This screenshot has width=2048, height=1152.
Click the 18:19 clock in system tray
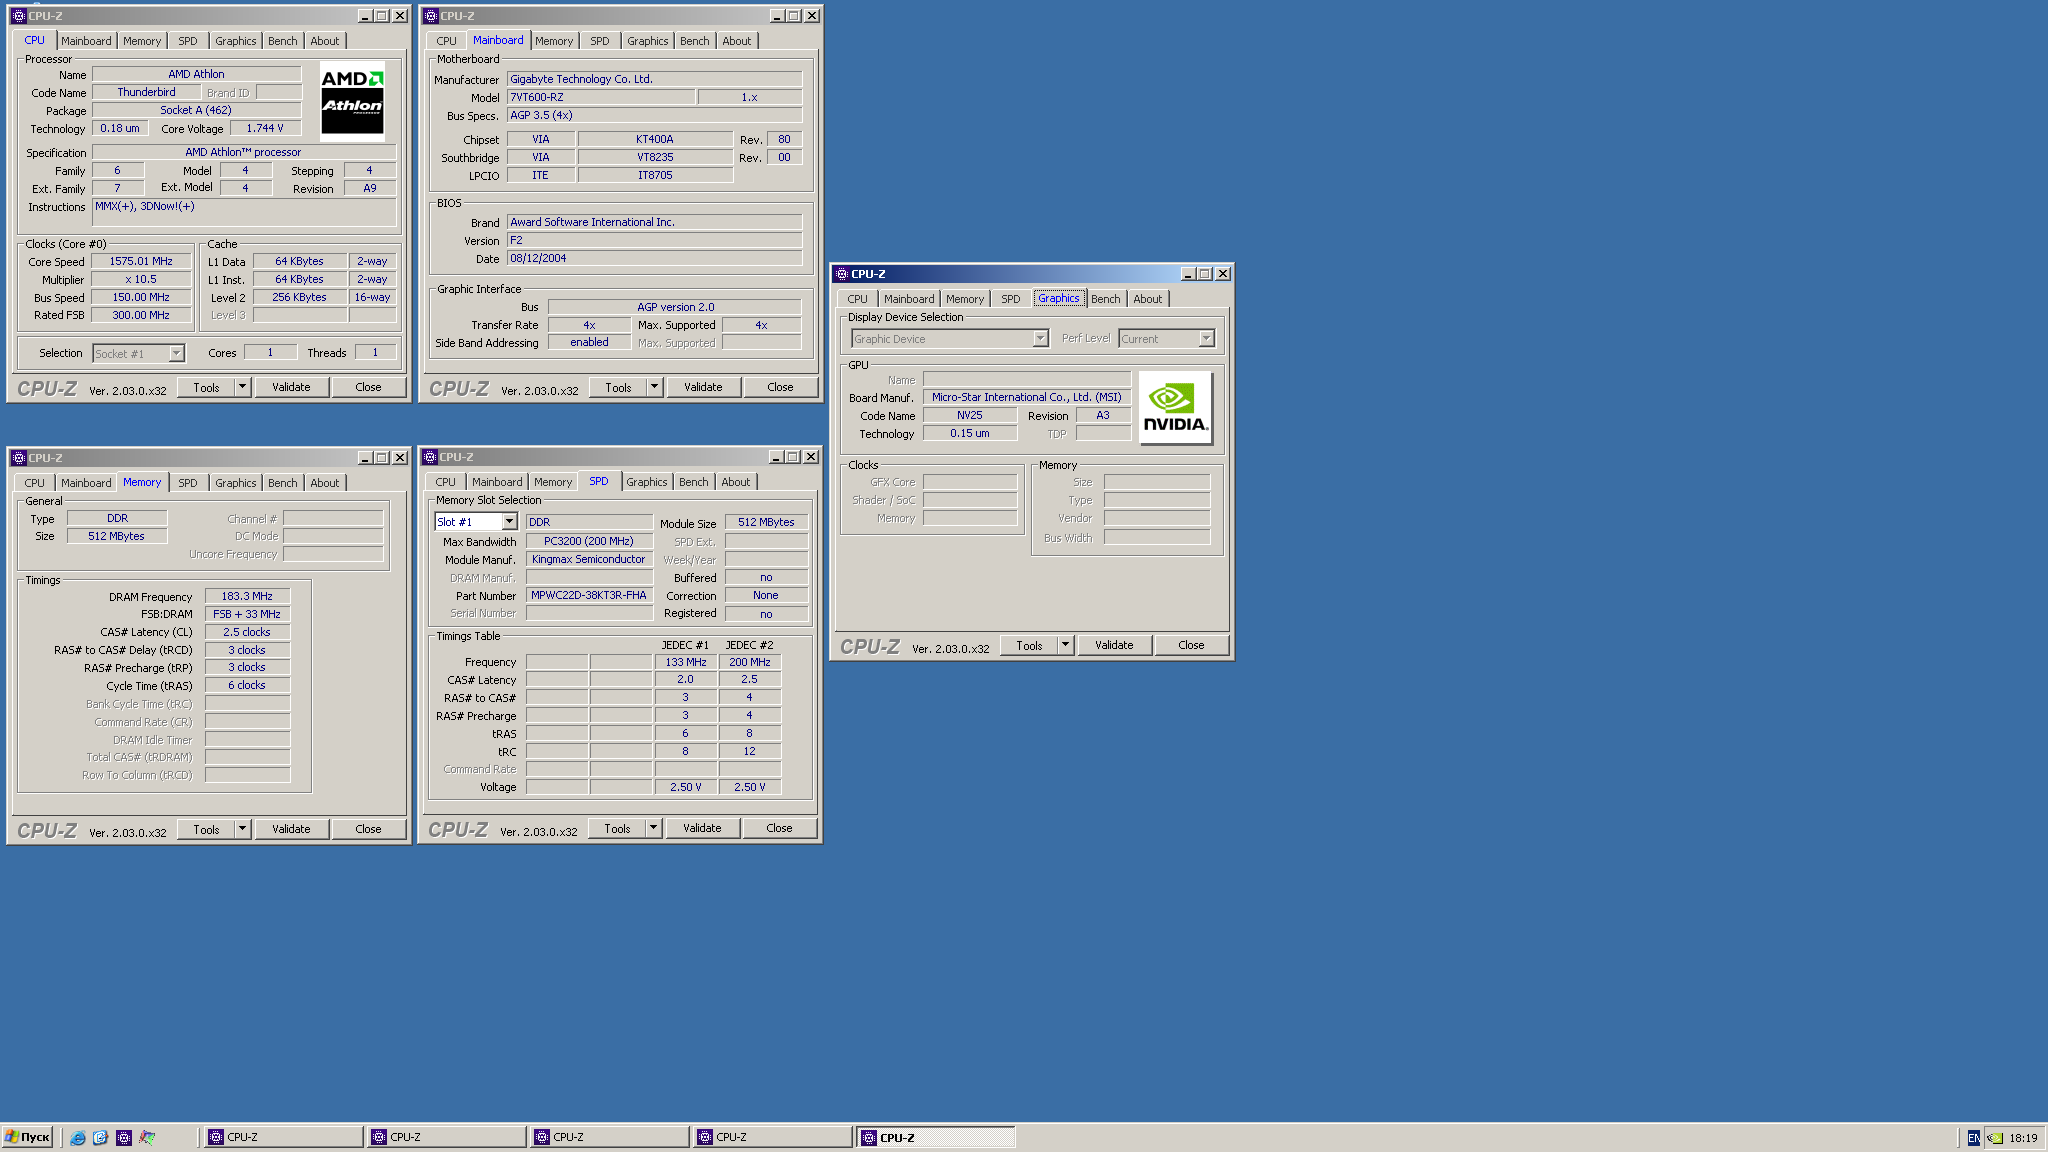(x=2023, y=1138)
